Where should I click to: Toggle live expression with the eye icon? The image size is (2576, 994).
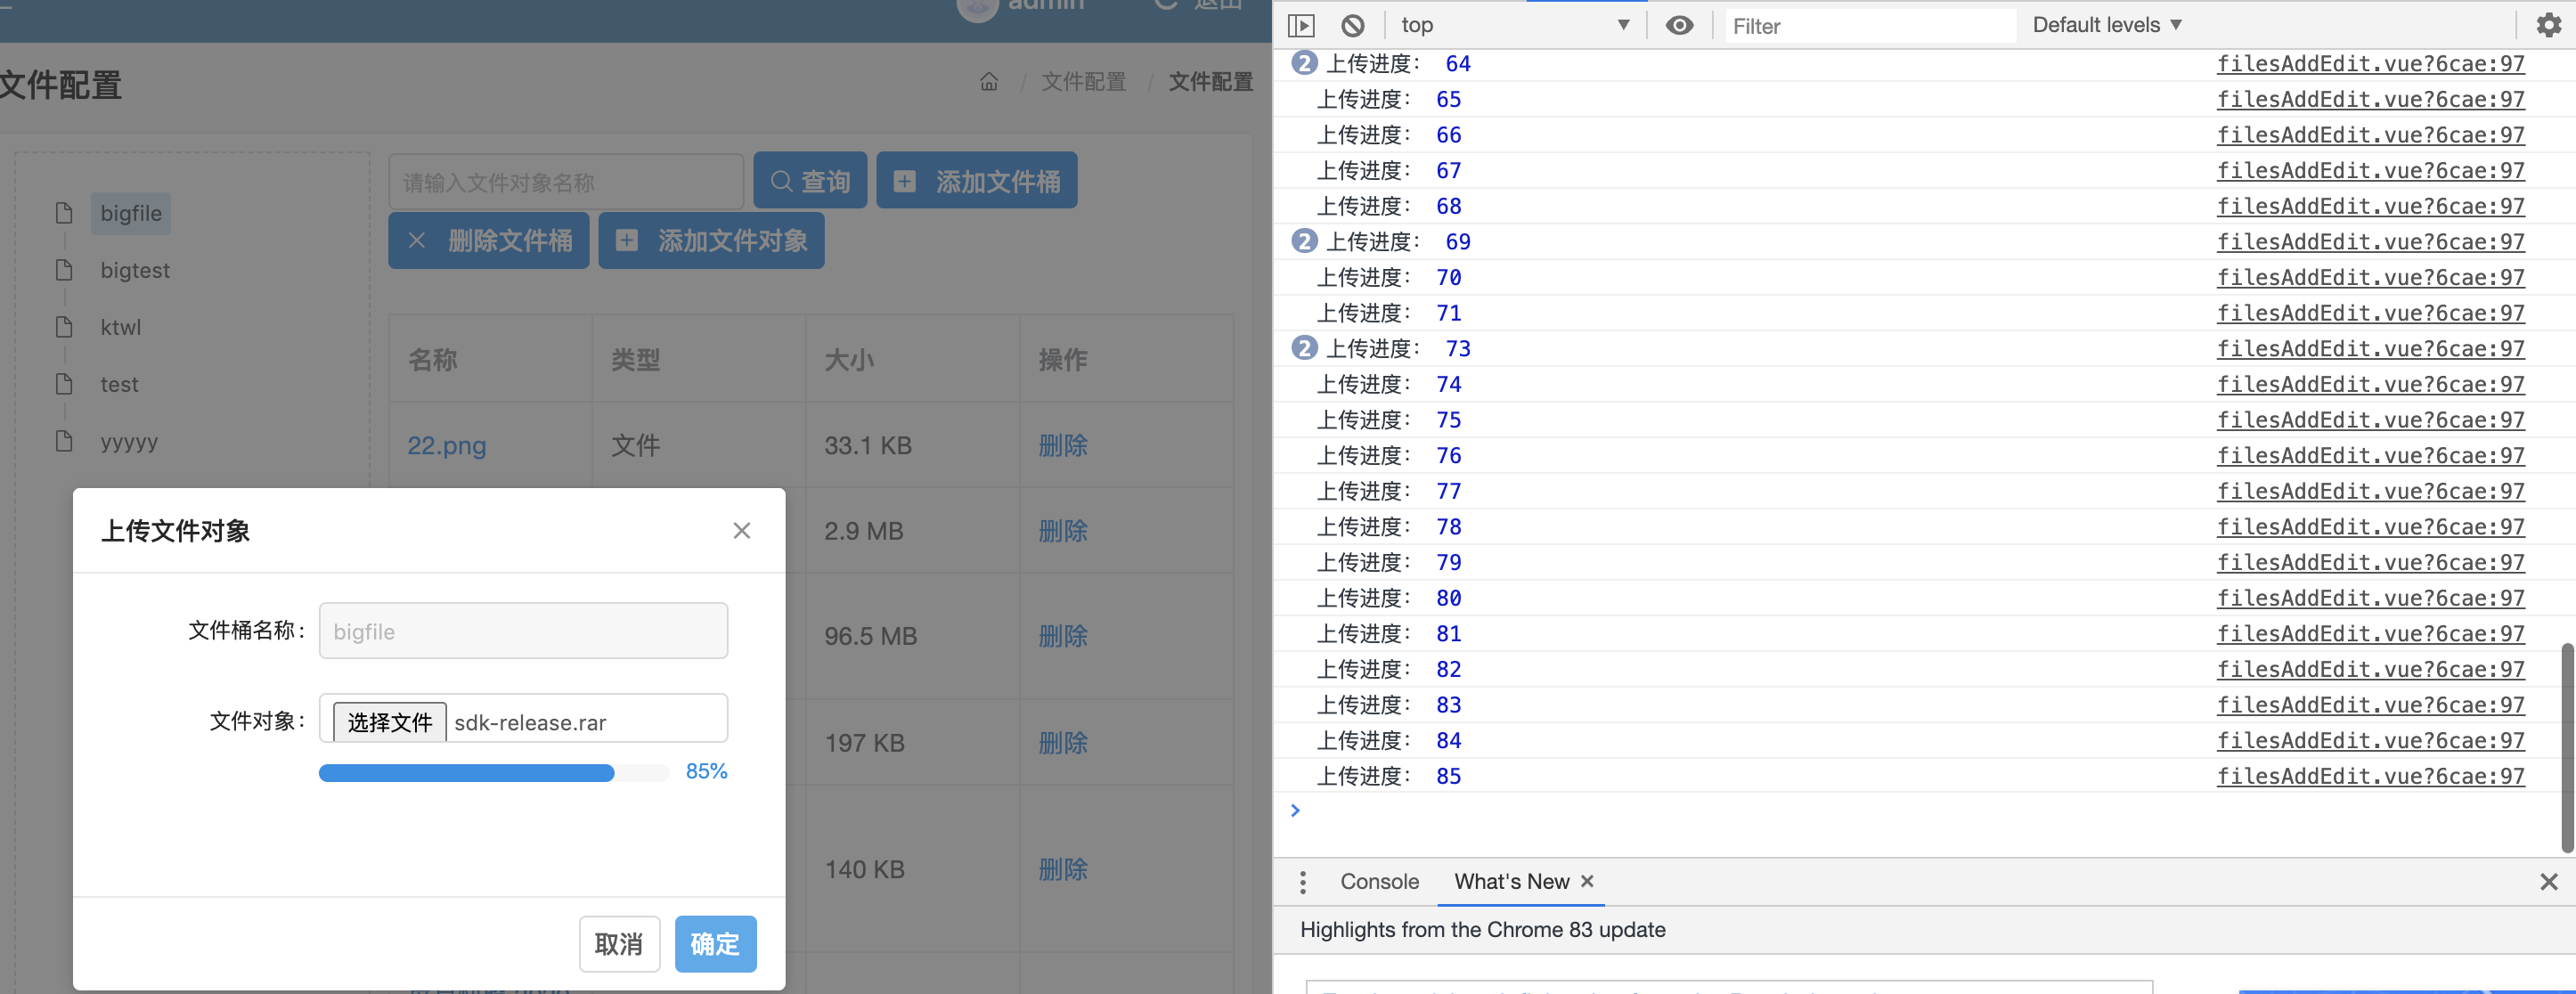tap(1680, 25)
